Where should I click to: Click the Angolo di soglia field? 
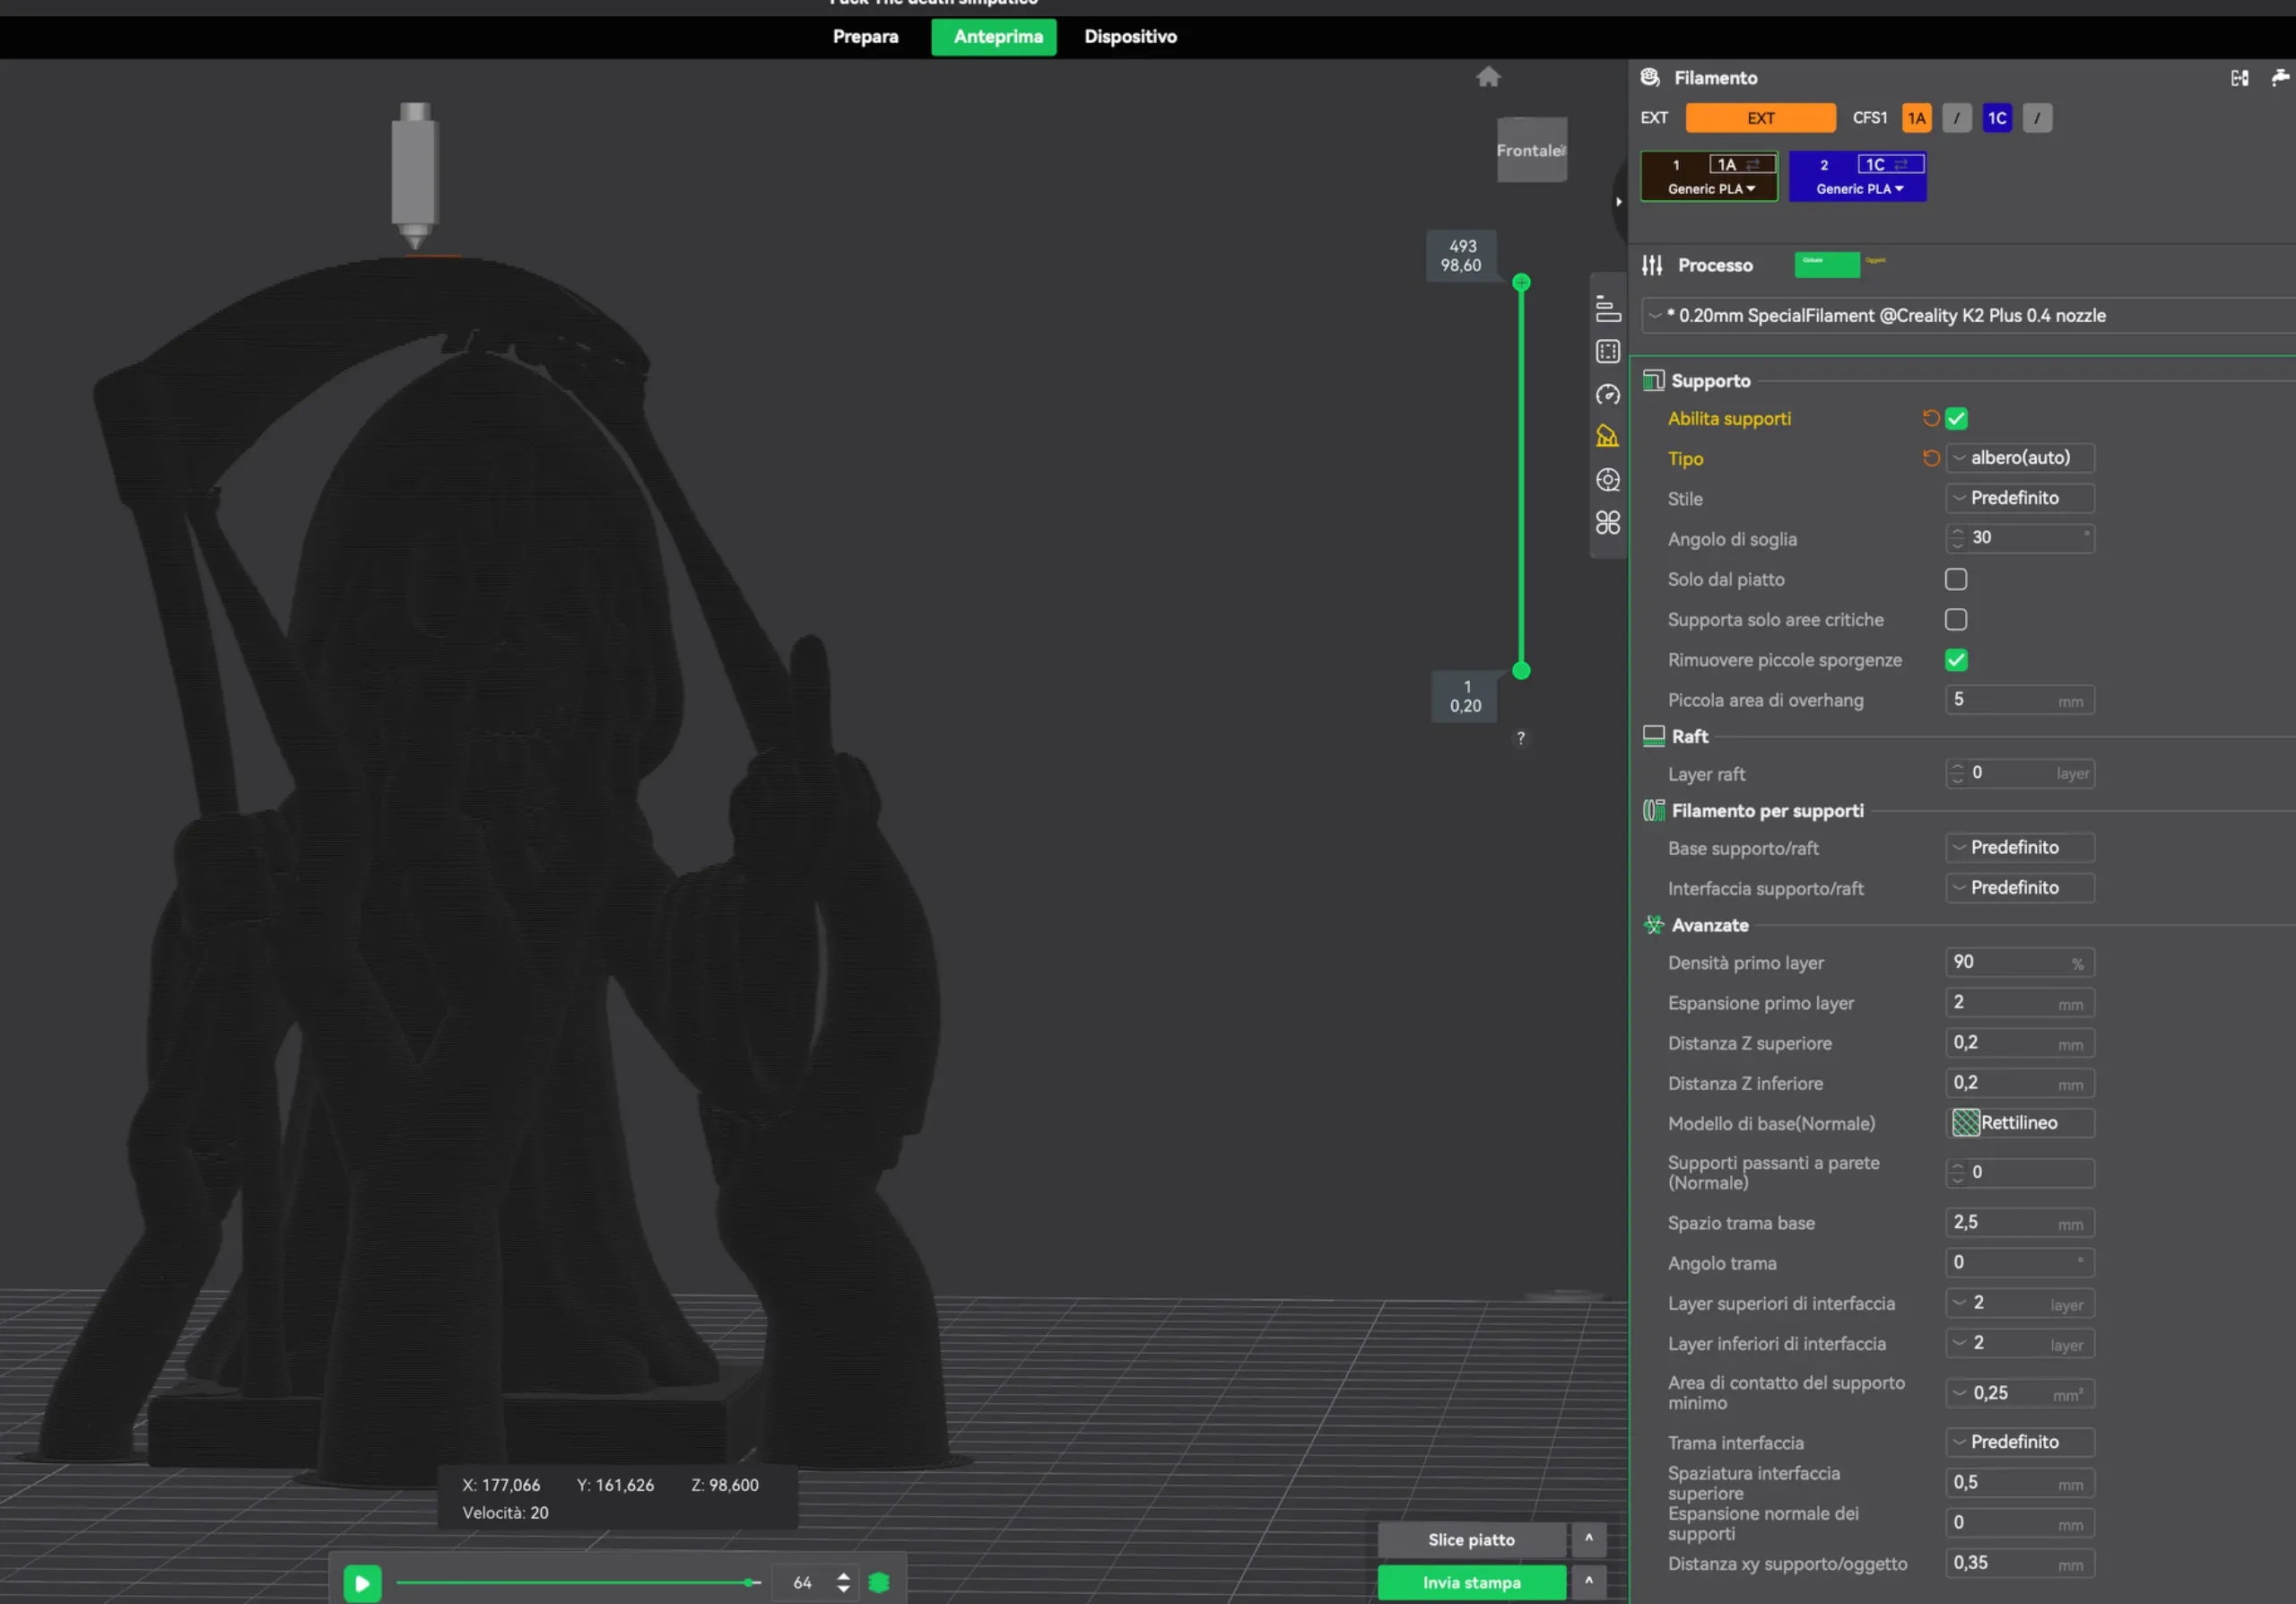2019,538
